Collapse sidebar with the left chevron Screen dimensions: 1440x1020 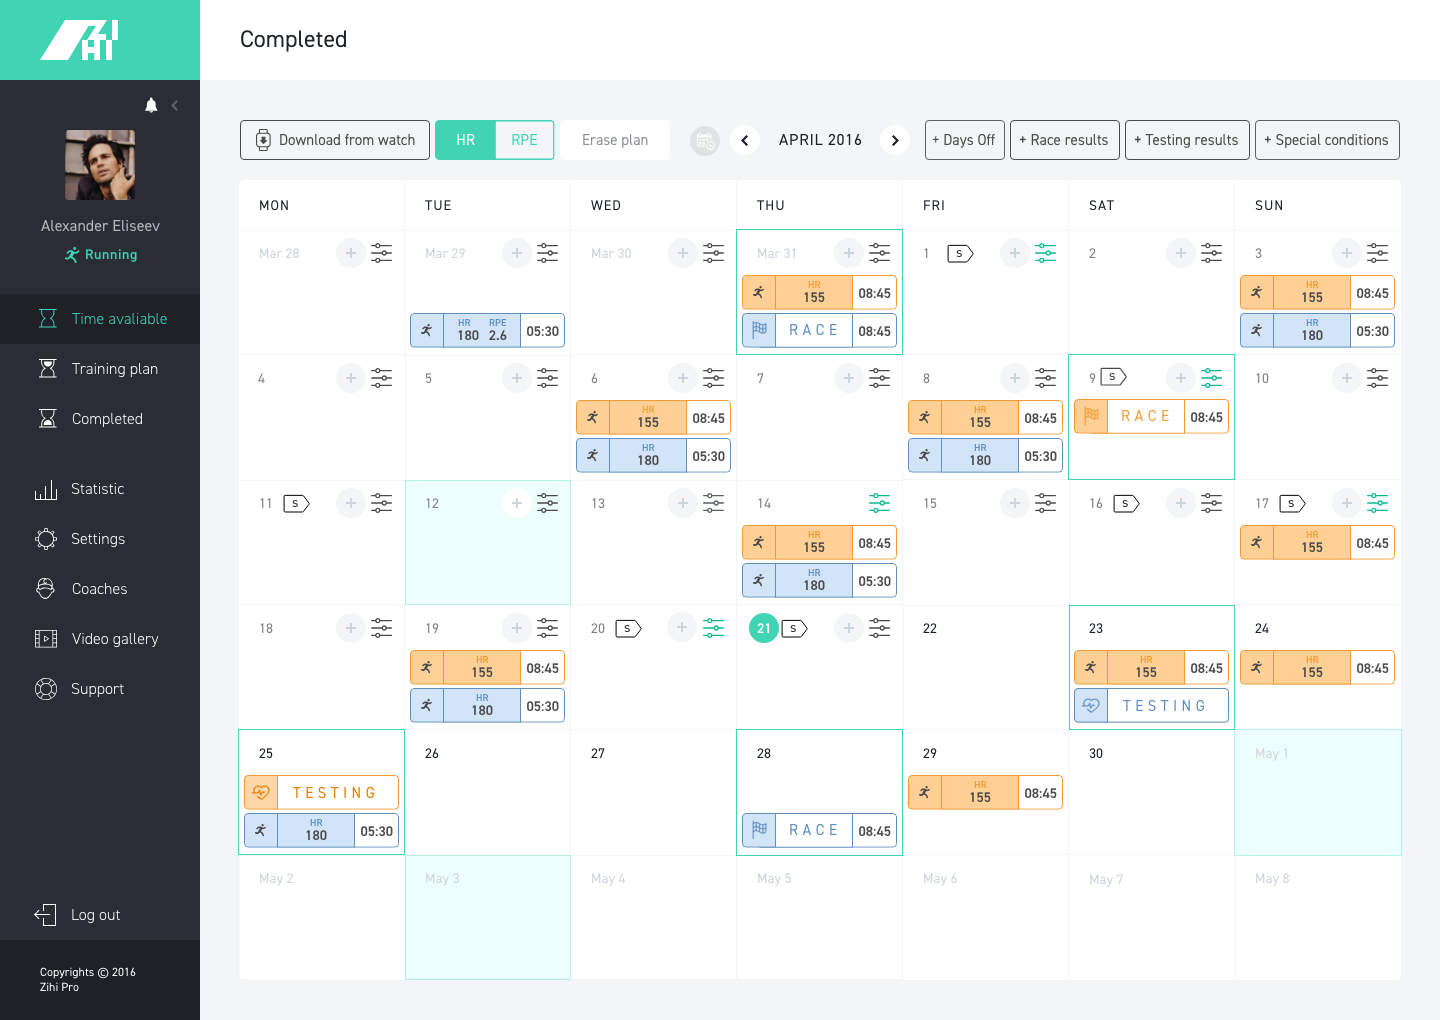coord(175,105)
